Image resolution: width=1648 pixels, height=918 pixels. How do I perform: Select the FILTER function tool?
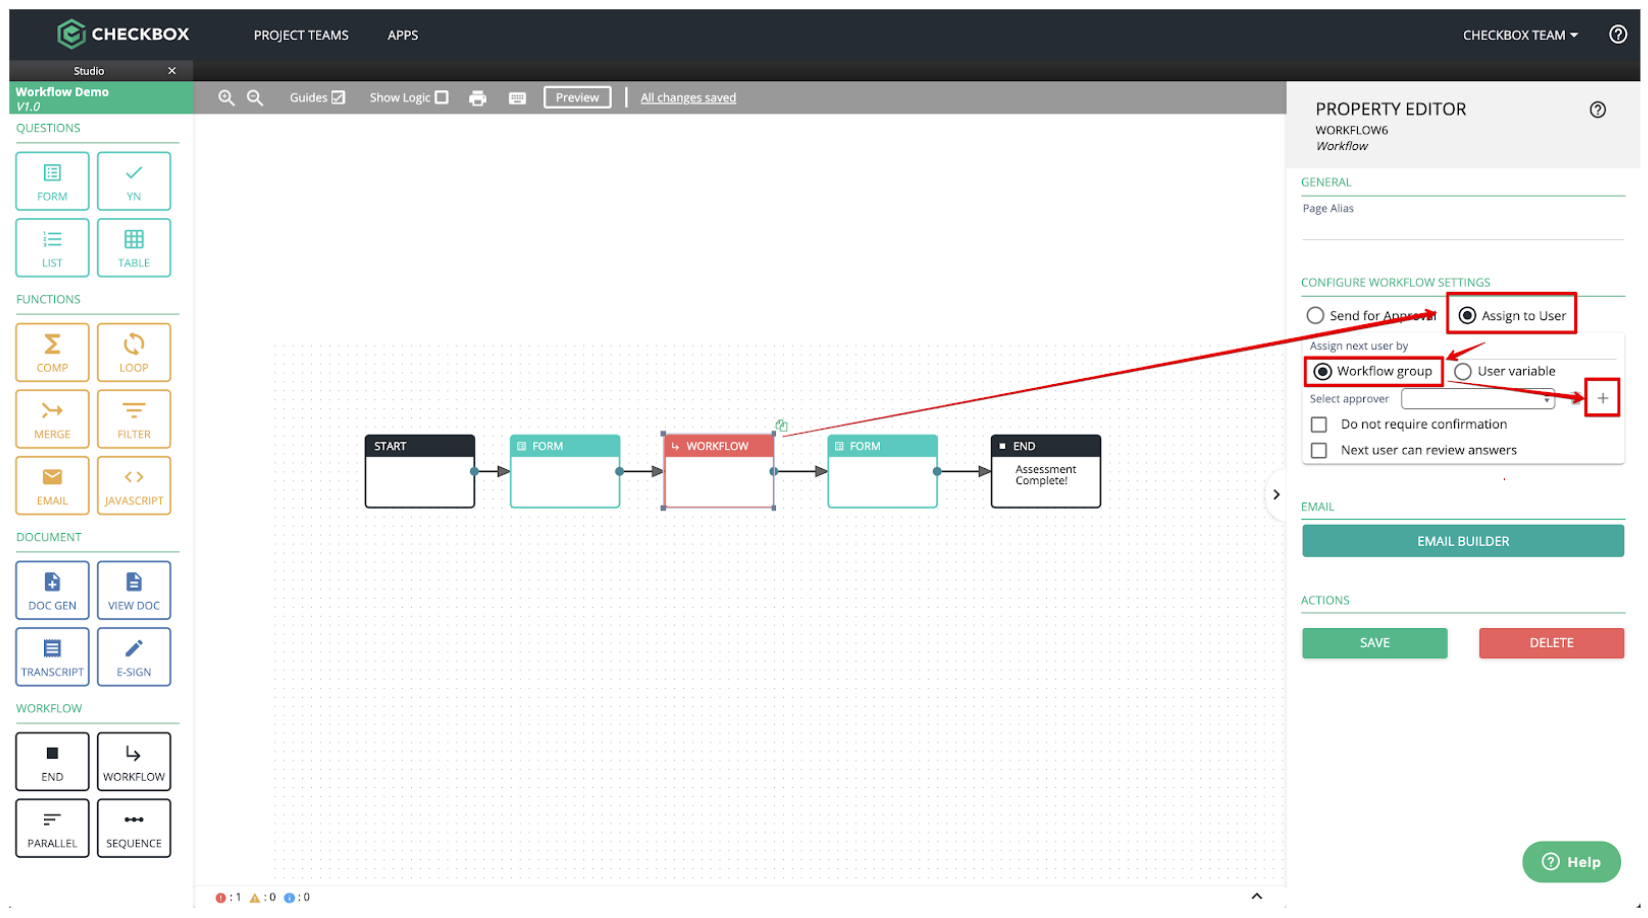(x=134, y=419)
